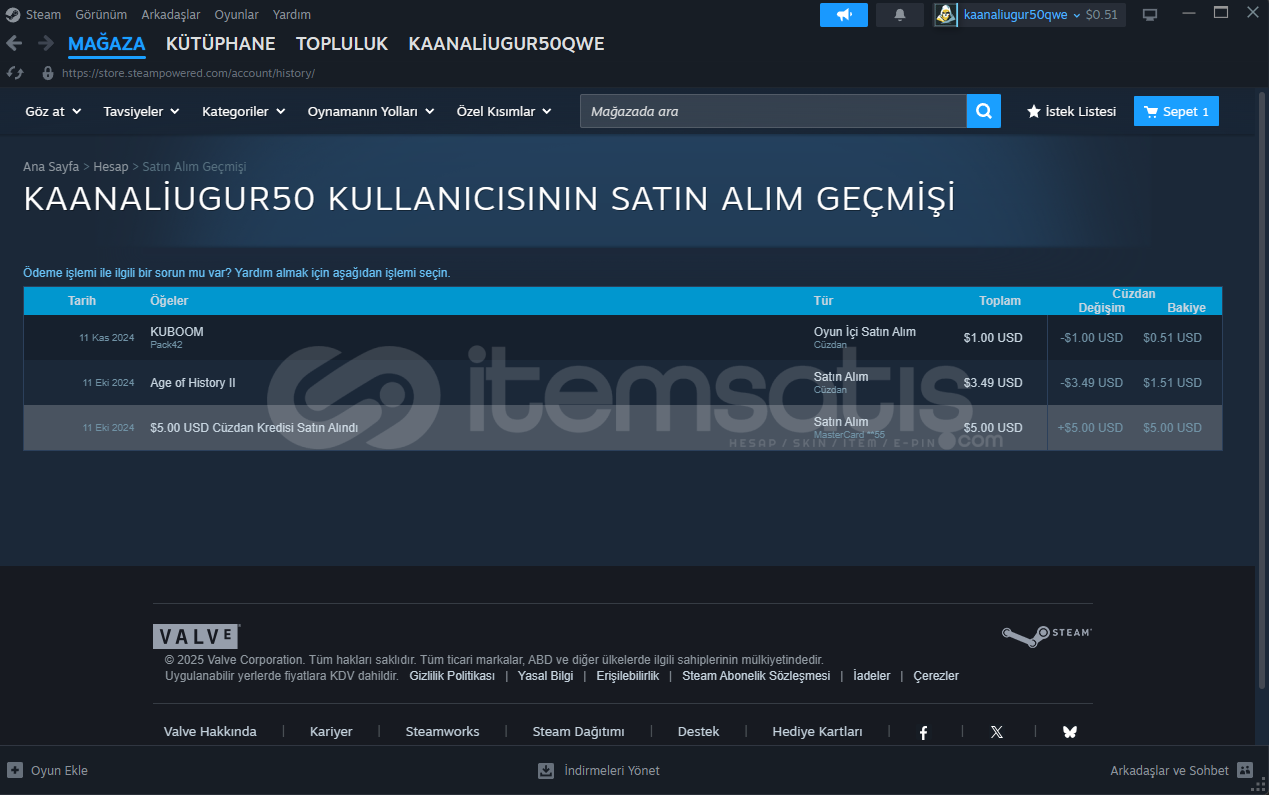Select the KUBOOM purchase row
The image size is (1269, 795).
pos(480,337)
